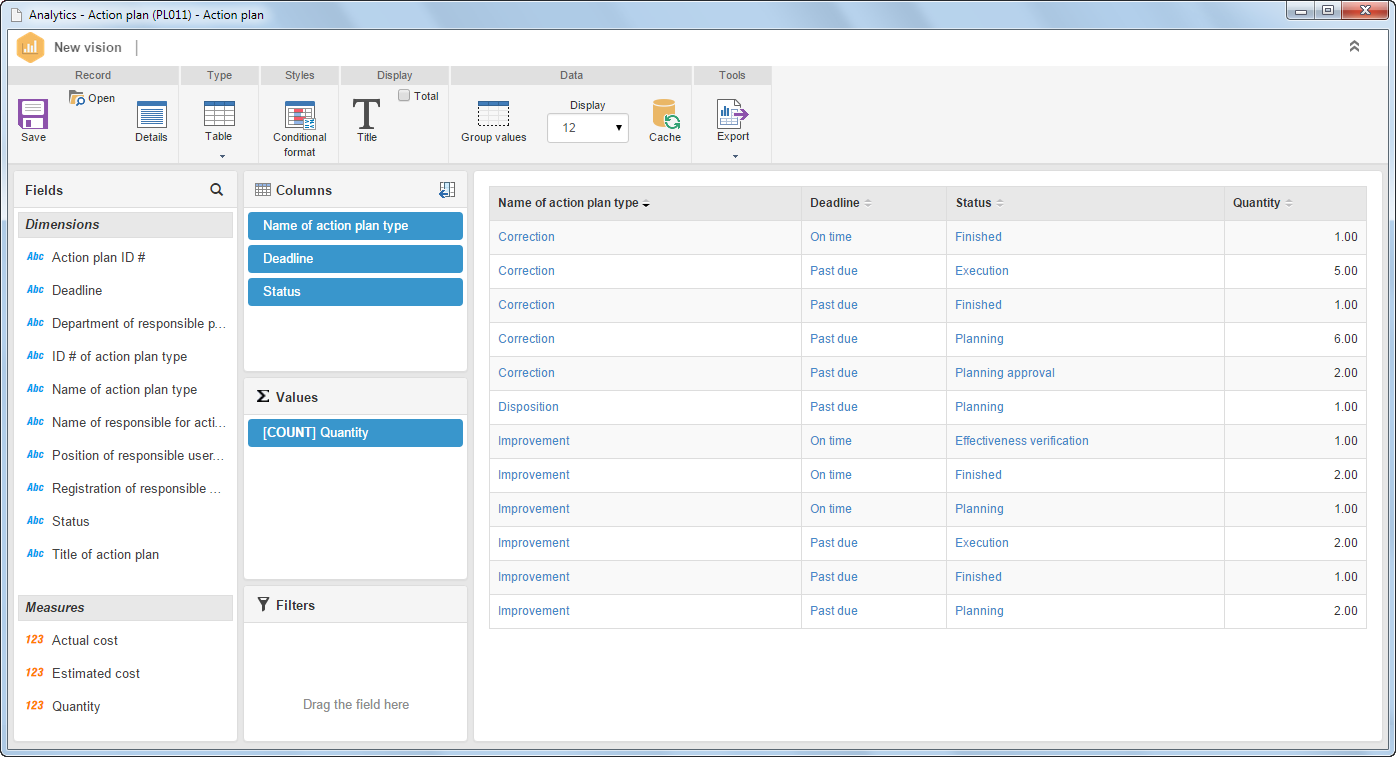This screenshot has height=757, width=1396.
Task: Click the Dimensions section header
Action: 125,225
